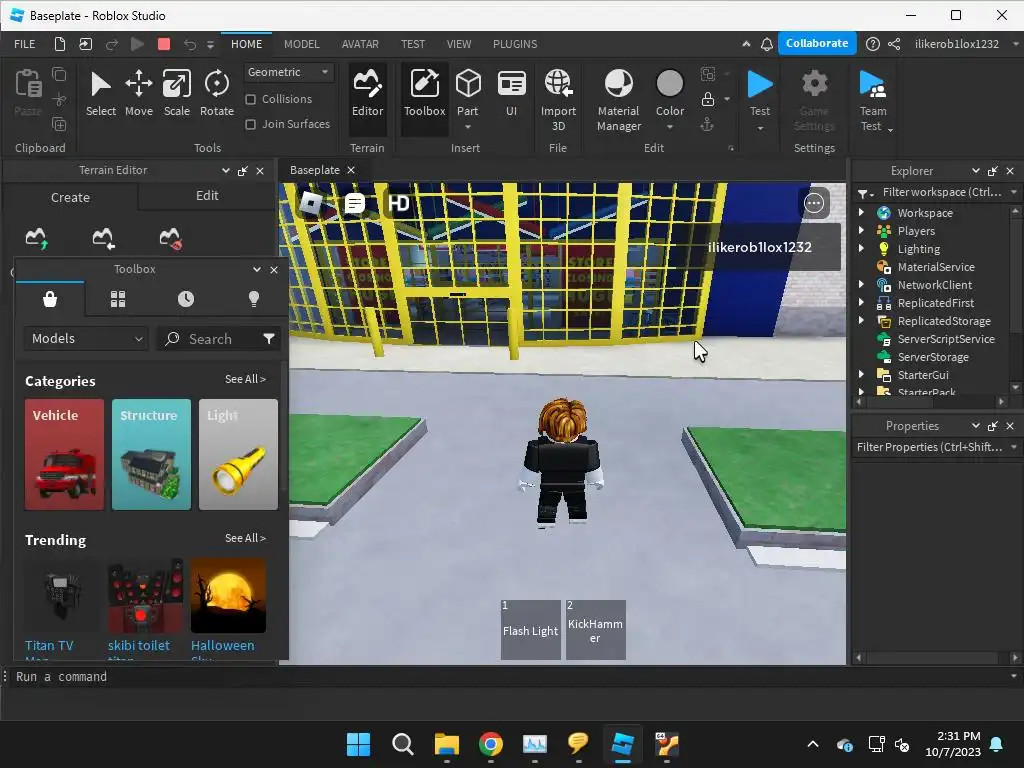1024x768 pixels.
Task: Click the Anchor icon in Edit group
Action: coord(707,125)
